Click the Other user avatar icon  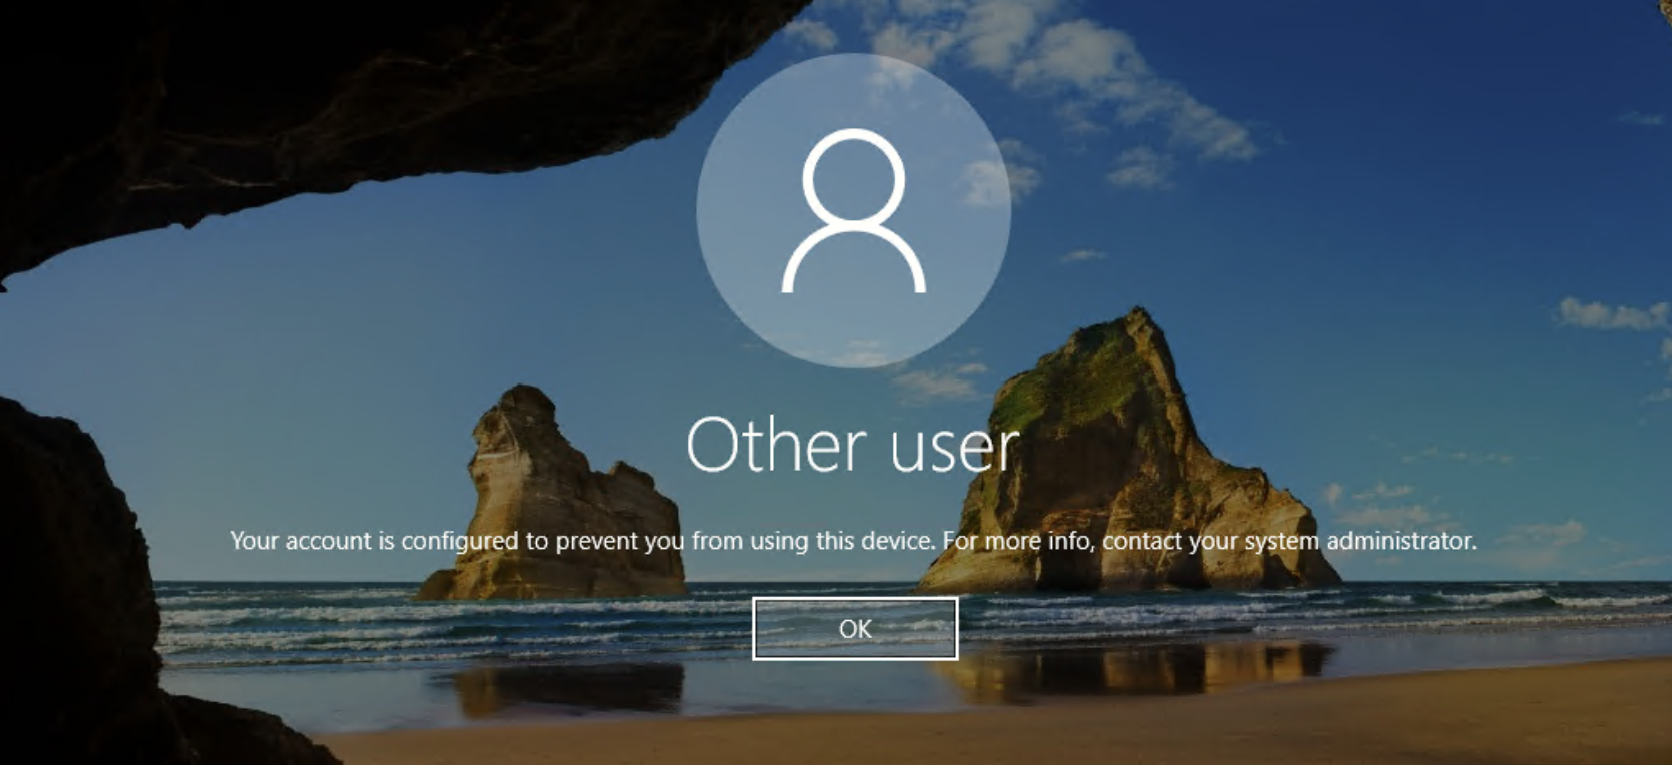854,211
